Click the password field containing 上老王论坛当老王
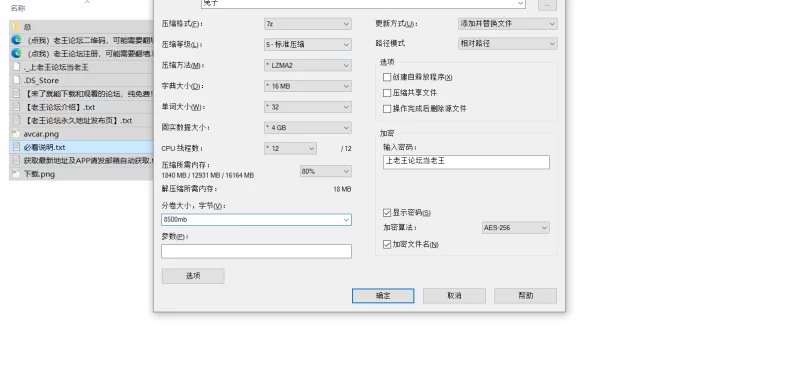Screen dimensions: 800x382 point(466,162)
